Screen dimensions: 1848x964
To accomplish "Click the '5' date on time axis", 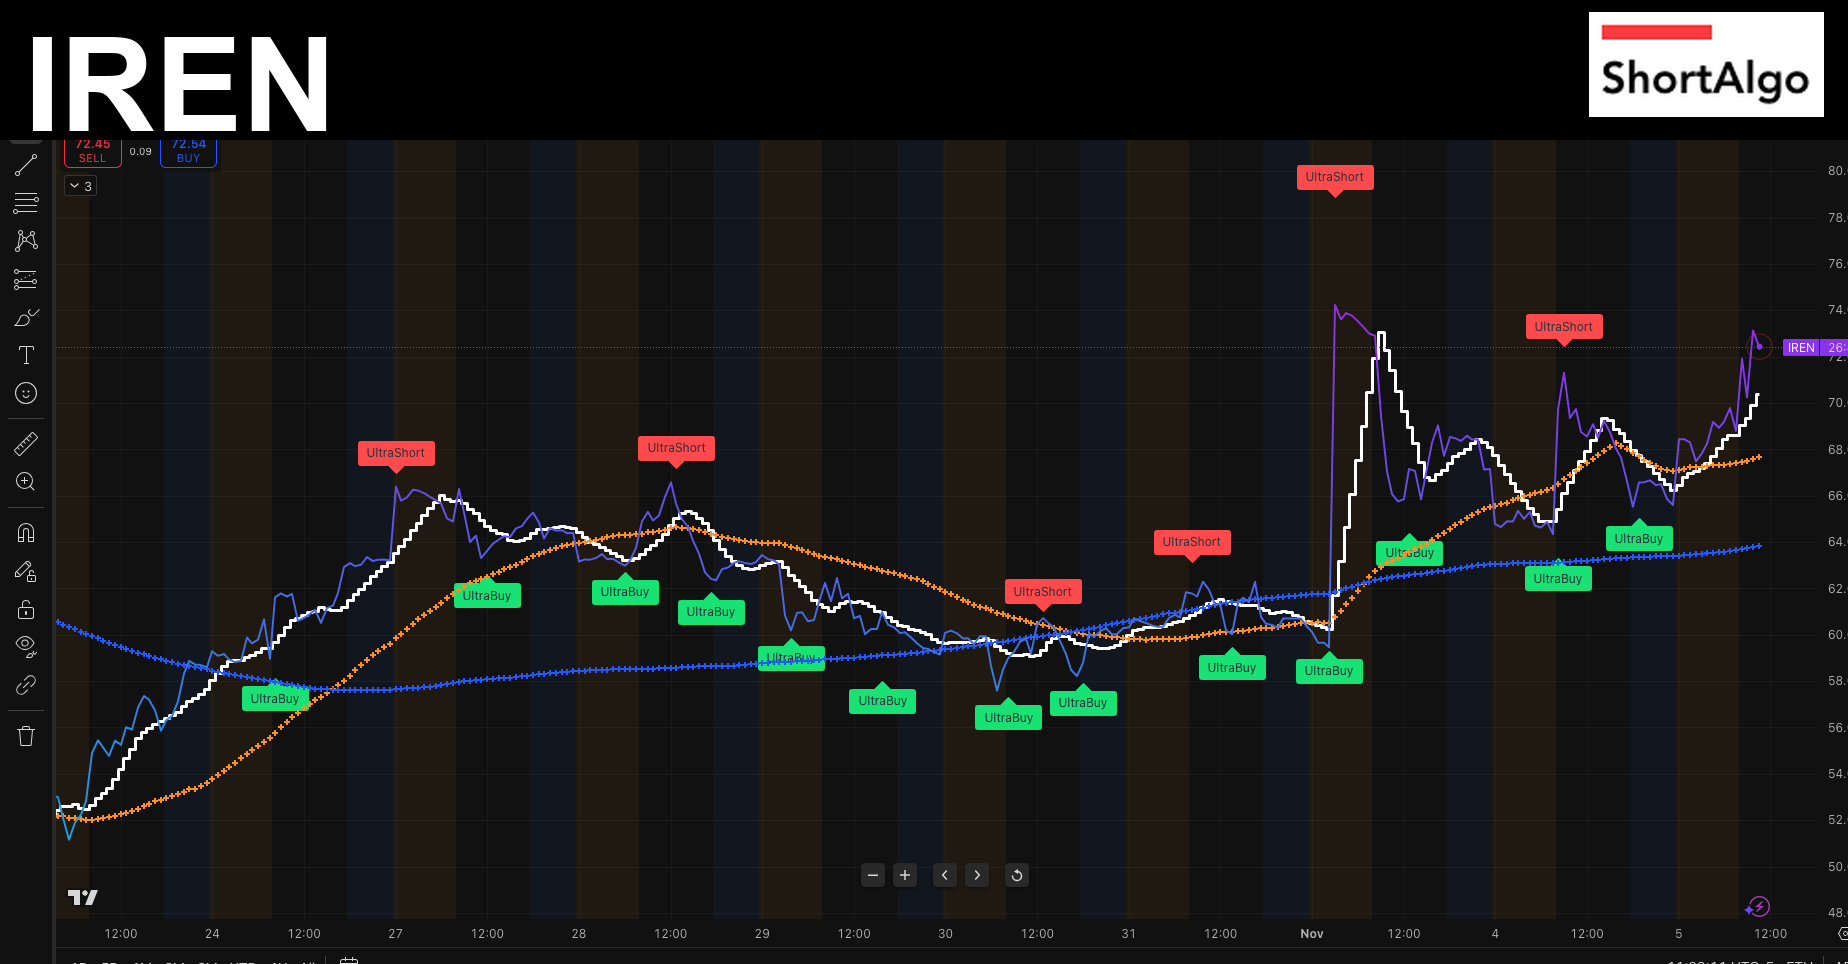I will click(1679, 934).
